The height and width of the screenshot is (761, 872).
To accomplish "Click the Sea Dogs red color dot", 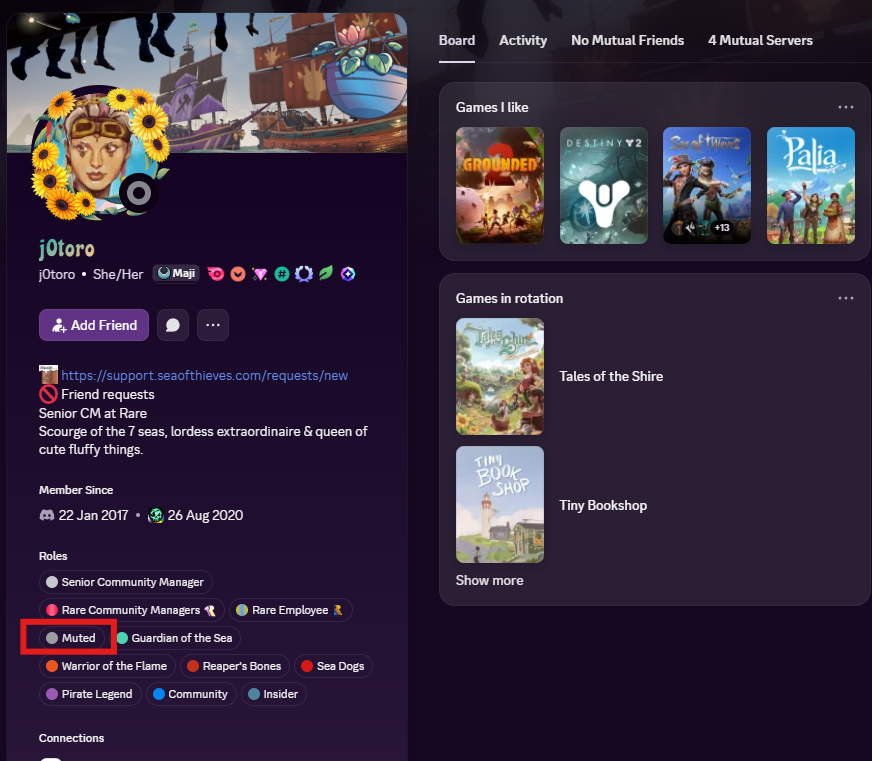I will click(x=307, y=666).
